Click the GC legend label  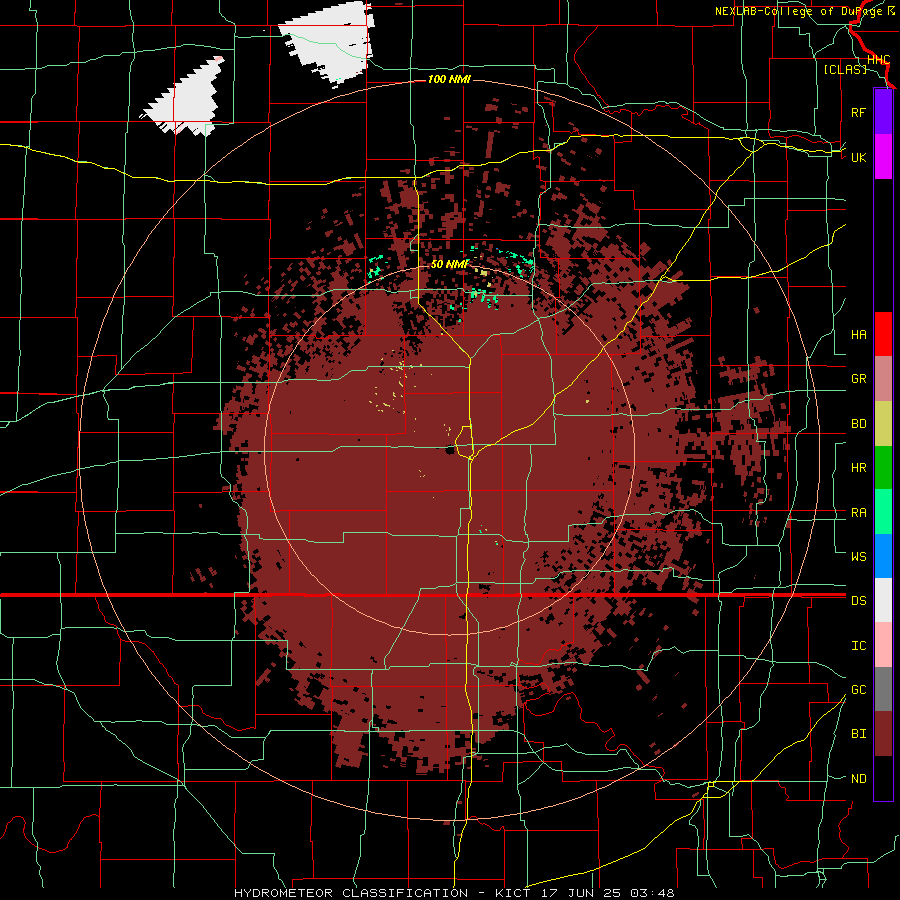point(858,690)
